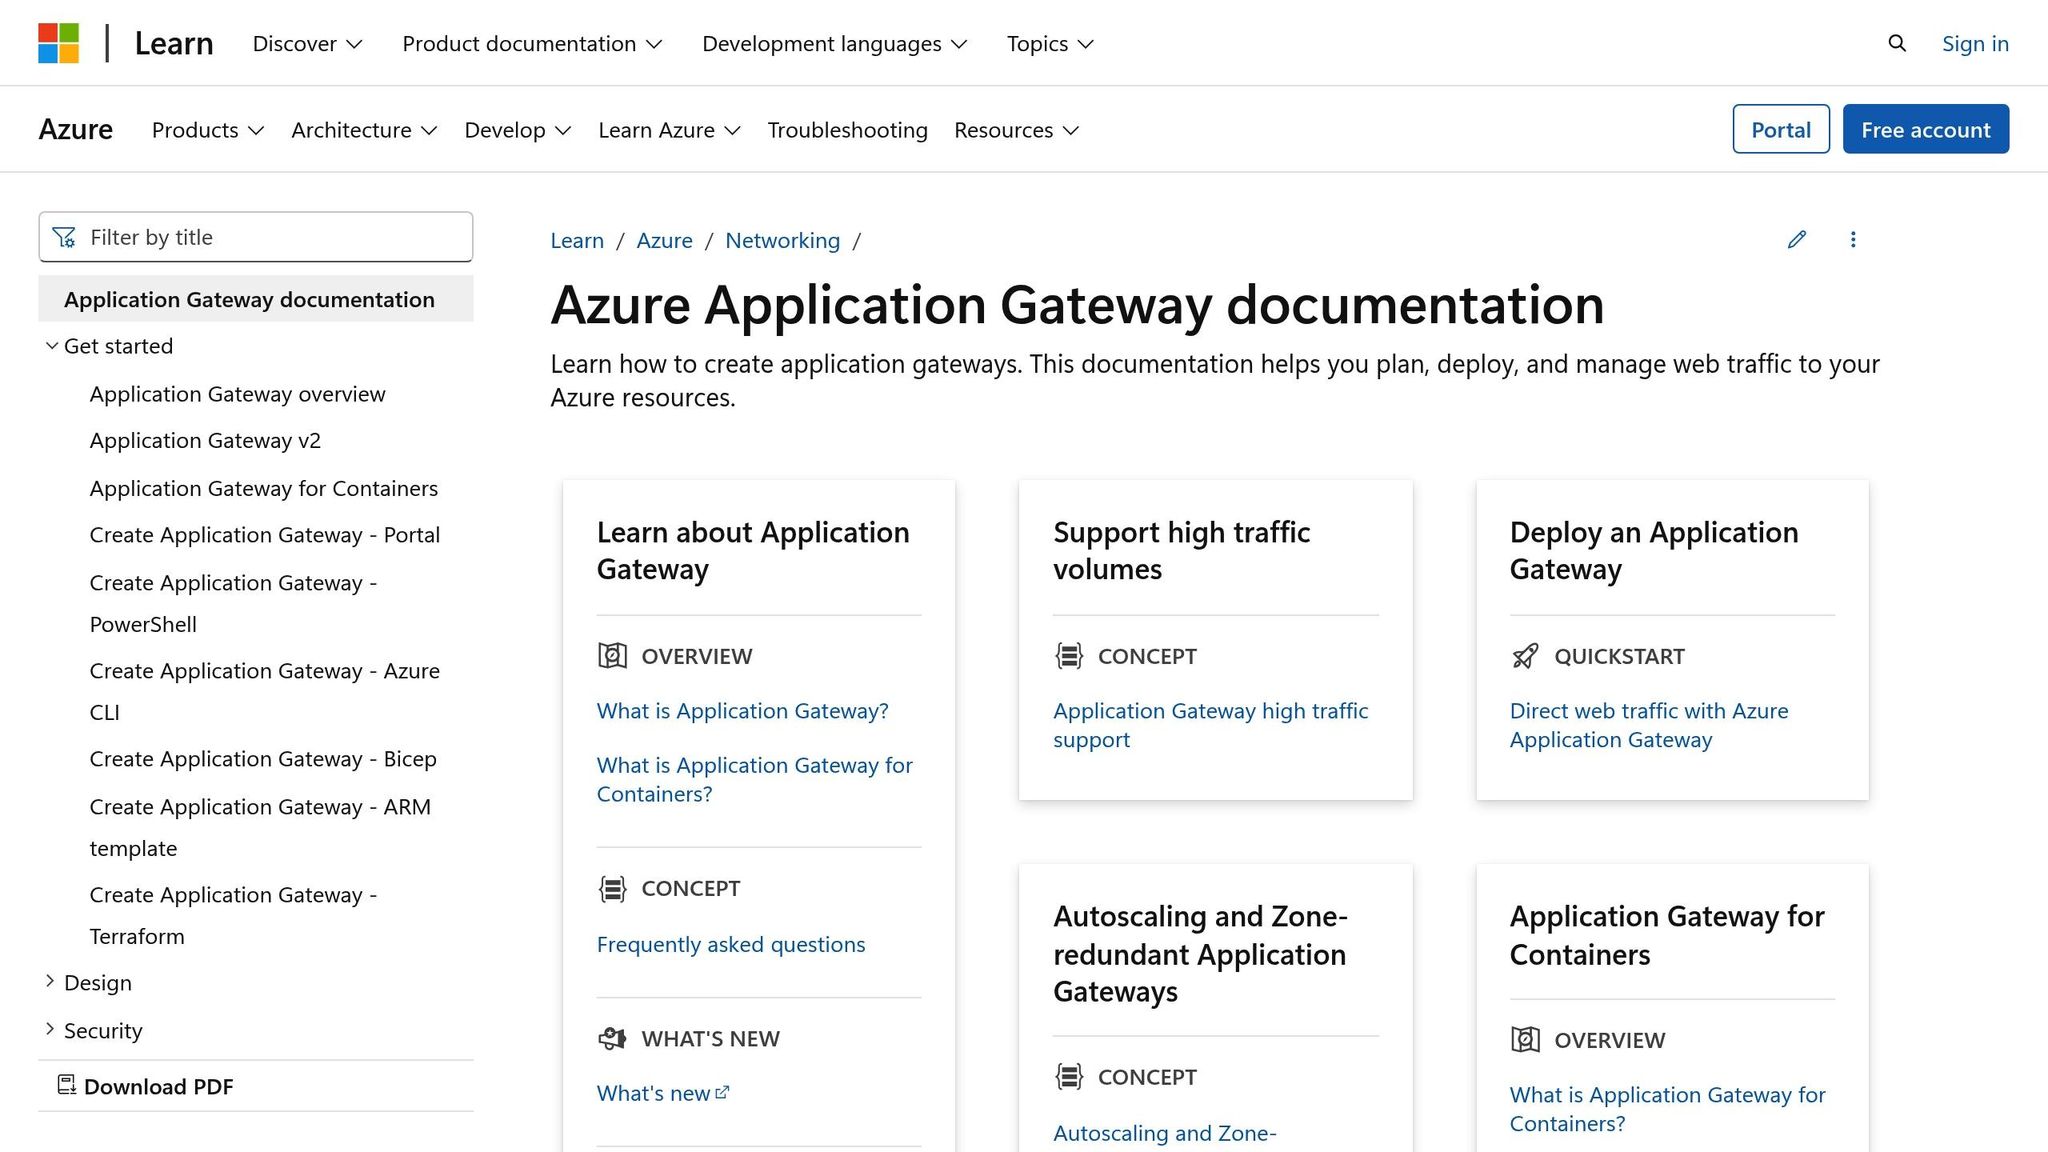2048x1152 pixels.
Task: Open the Learn breadcrumb link
Action: 577,240
